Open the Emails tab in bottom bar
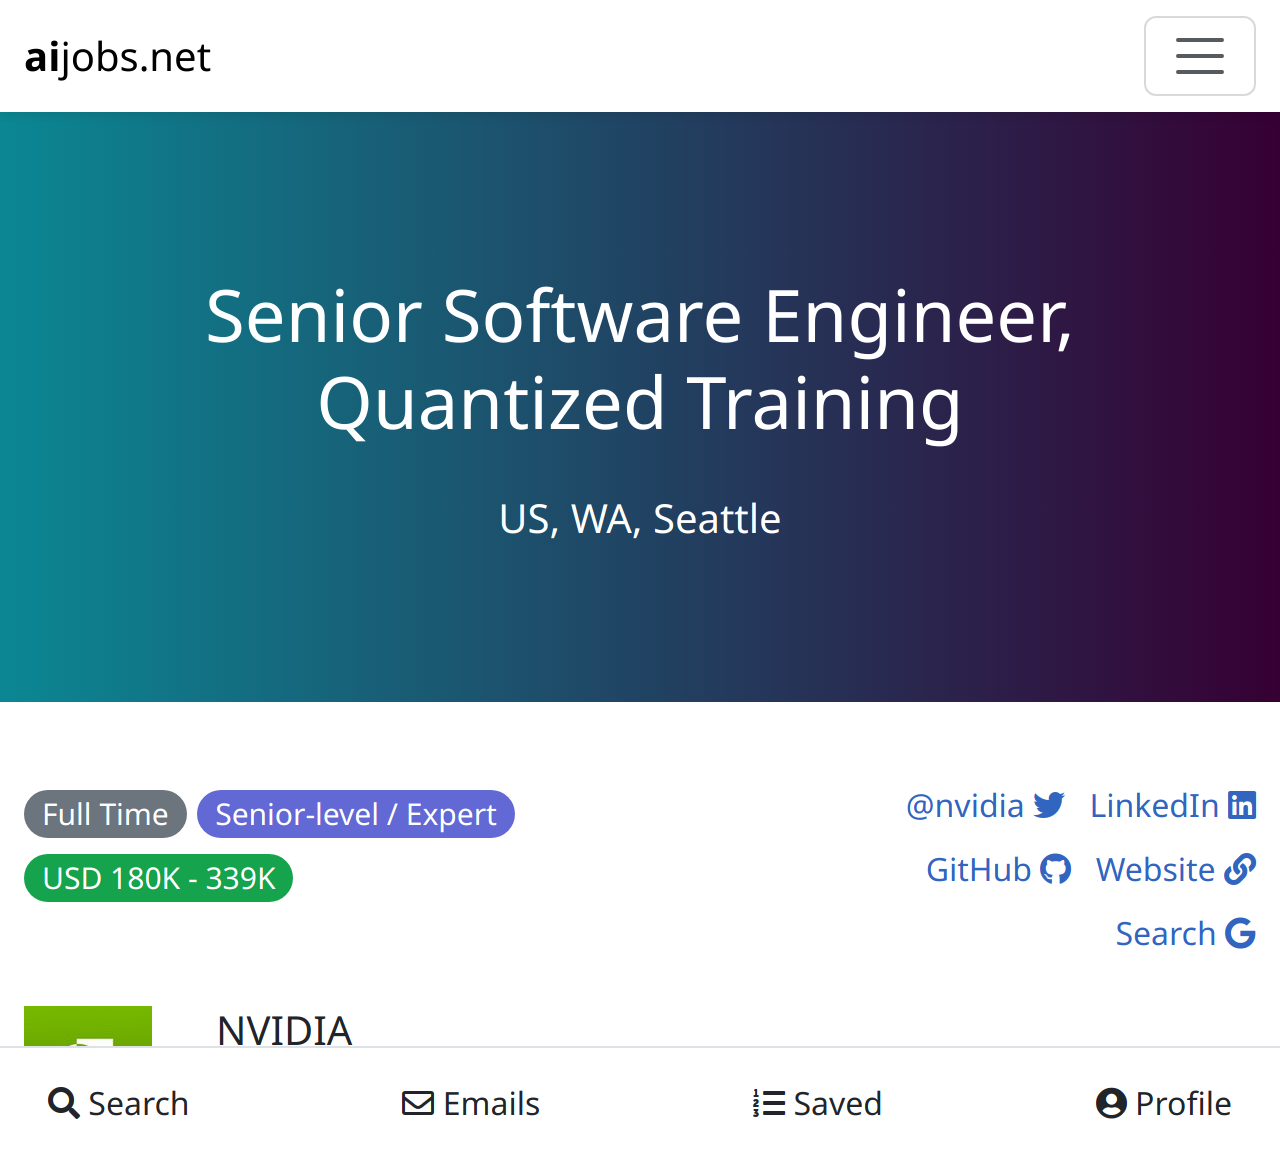 click(471, 1103)
